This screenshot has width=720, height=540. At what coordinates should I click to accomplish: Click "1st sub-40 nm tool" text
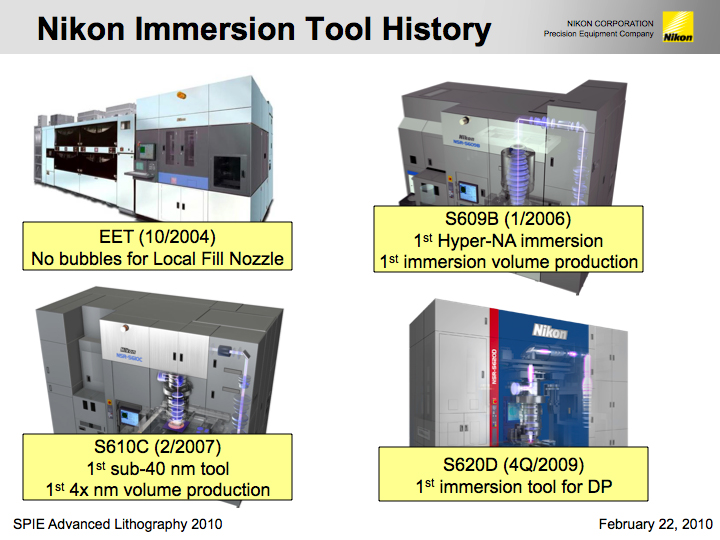(x=158, y=469)
